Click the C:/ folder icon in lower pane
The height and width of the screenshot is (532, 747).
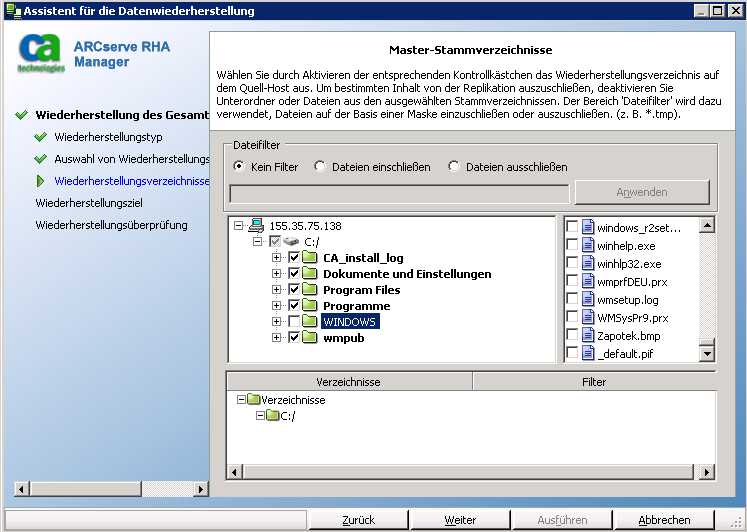click(273, 415)
